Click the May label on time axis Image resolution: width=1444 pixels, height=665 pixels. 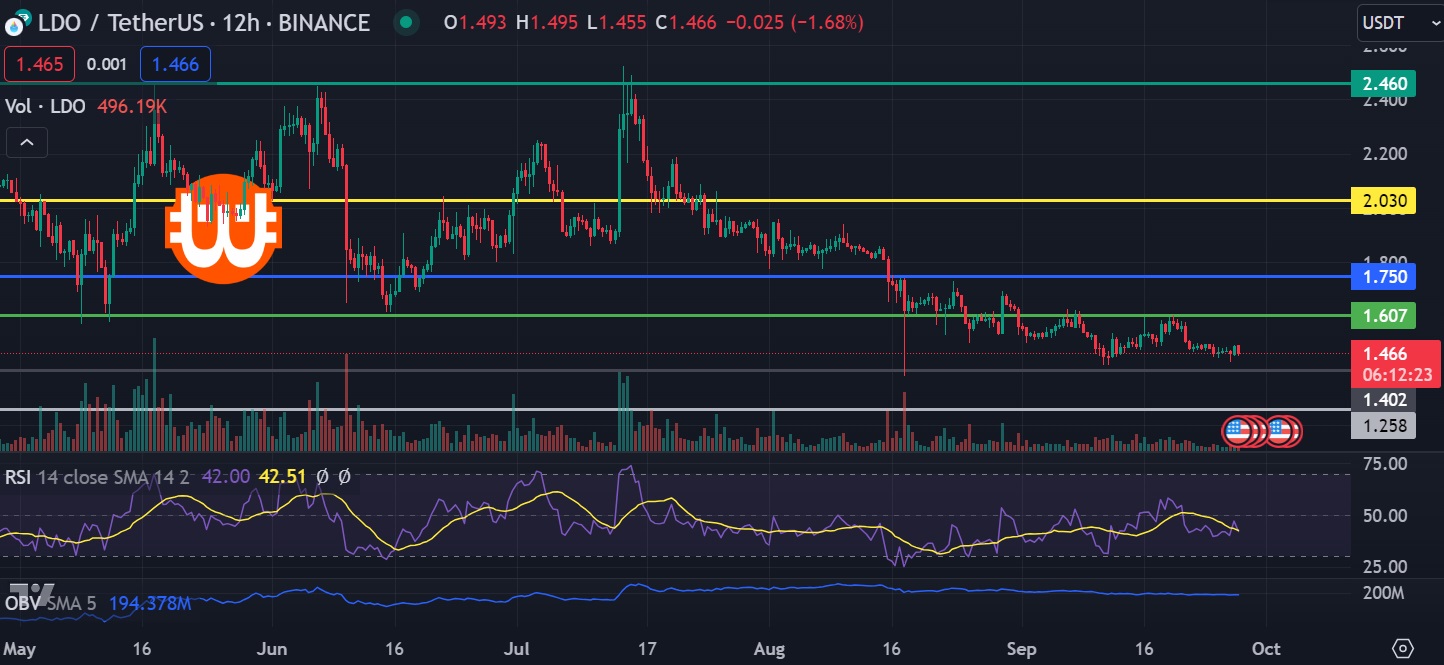tap(20, 648)
